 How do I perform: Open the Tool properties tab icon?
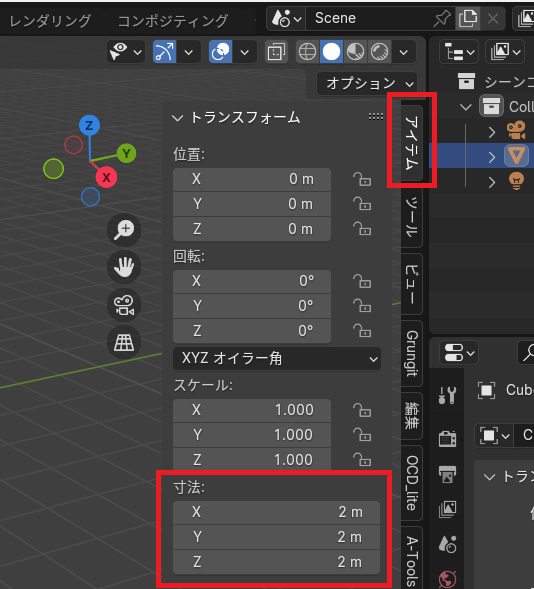pyautogui.click(x=447, y=395)
